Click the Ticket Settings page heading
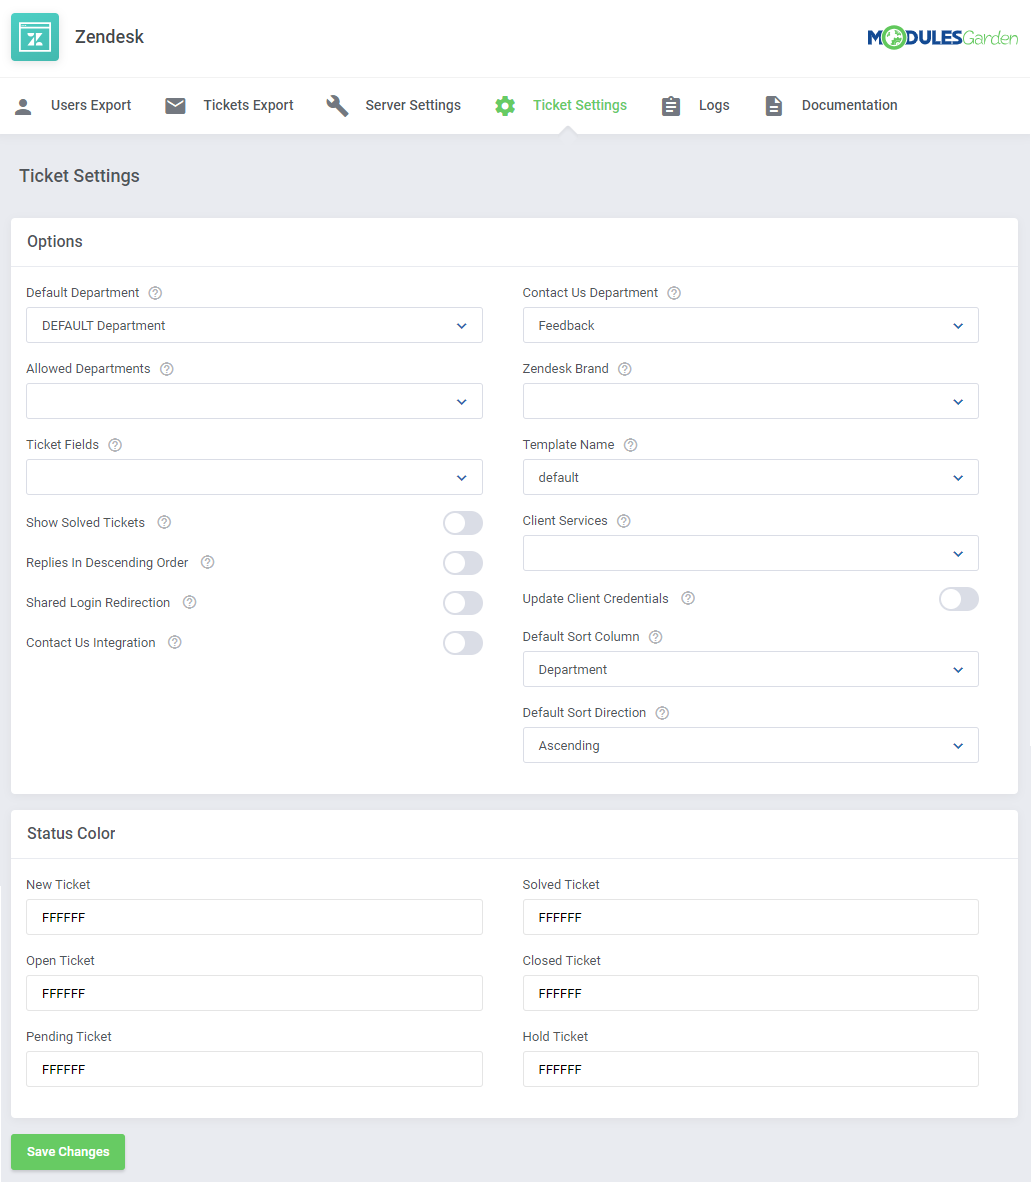Image resolution: width=1031 pixels, height=1182 pixels. (79, 176)
